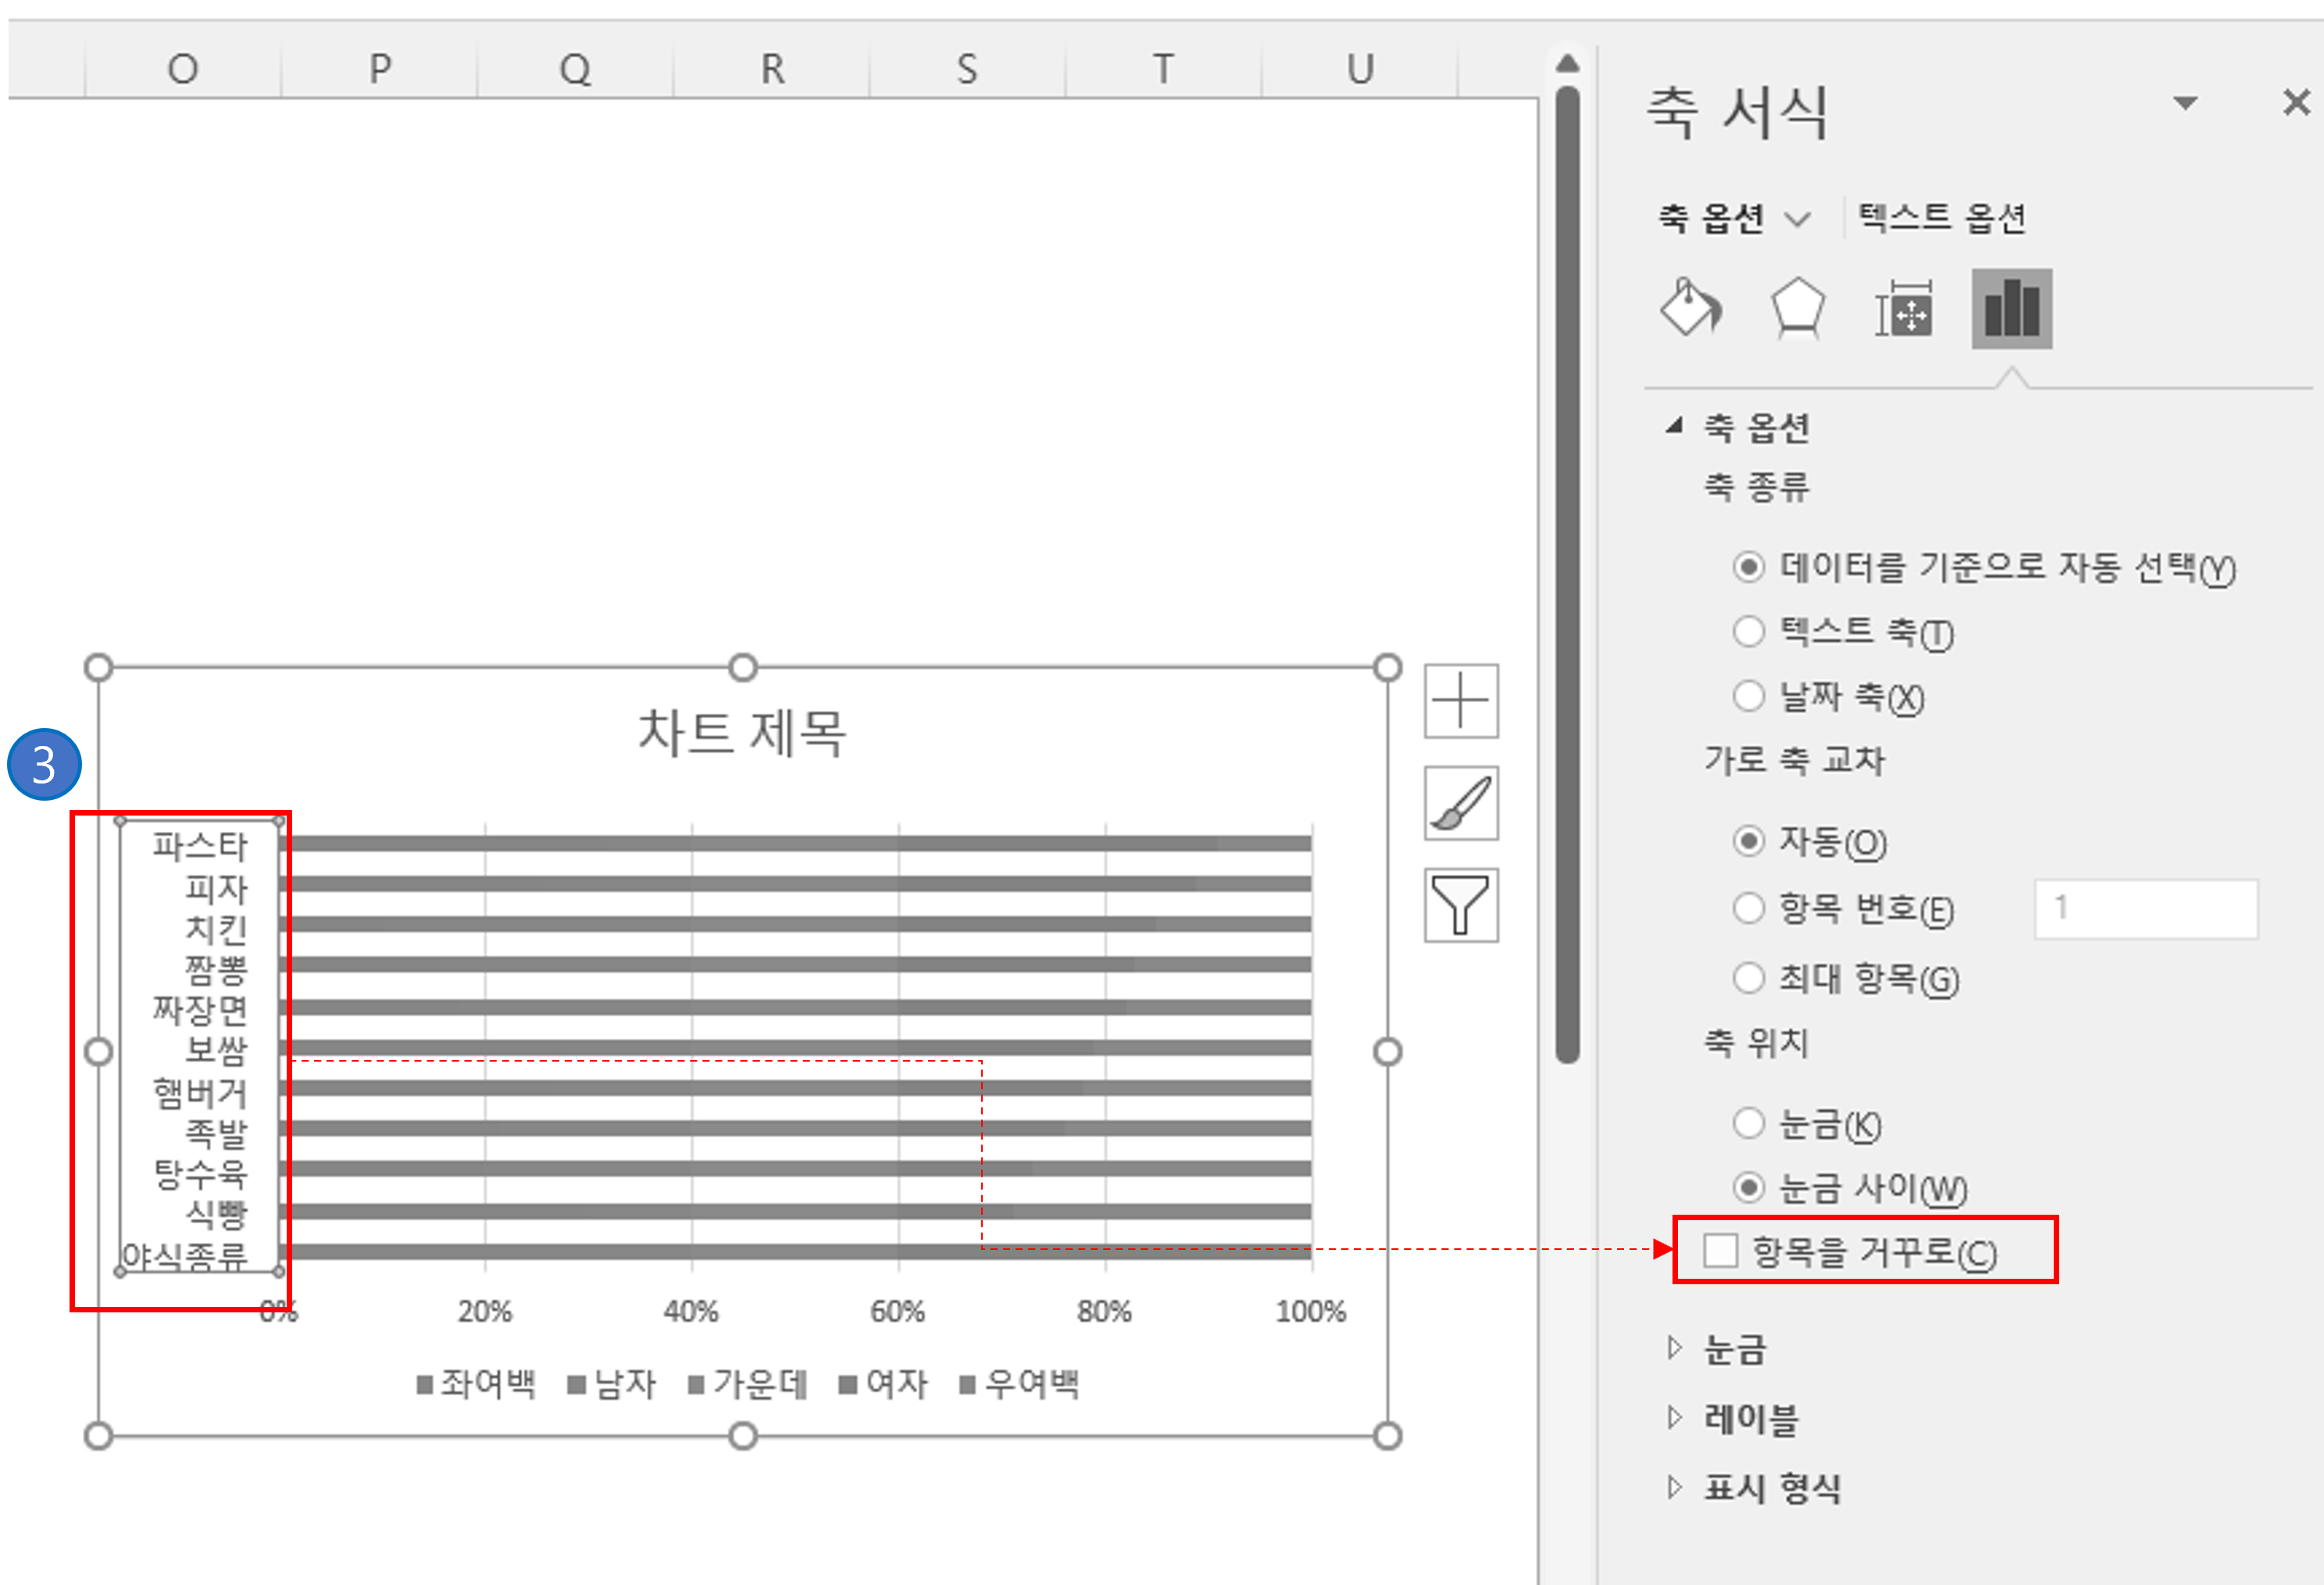Close the 축 서식 pane

[x=2296, y=102]
